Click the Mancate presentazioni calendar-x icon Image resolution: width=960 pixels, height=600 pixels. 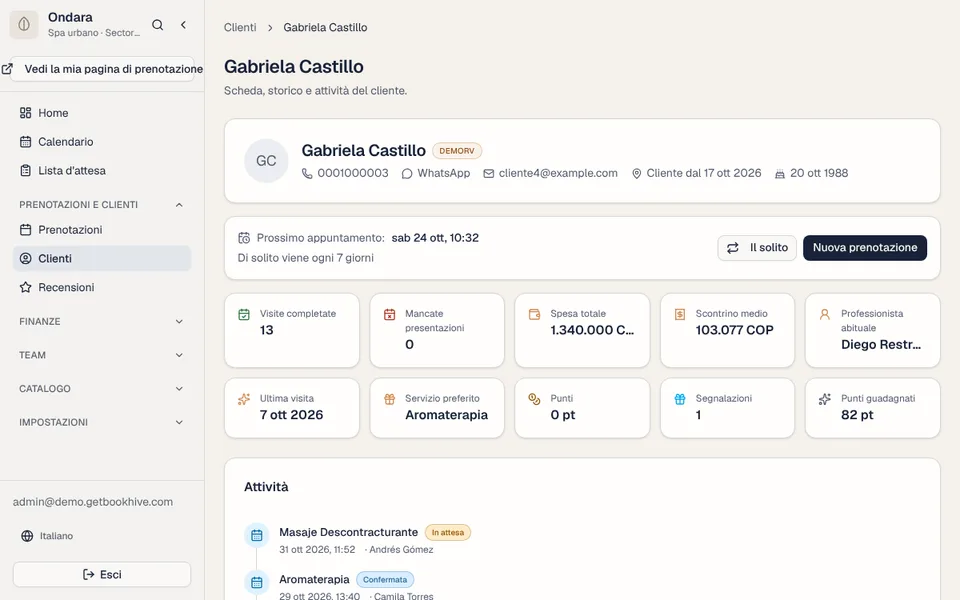click(x=389, y=315)
